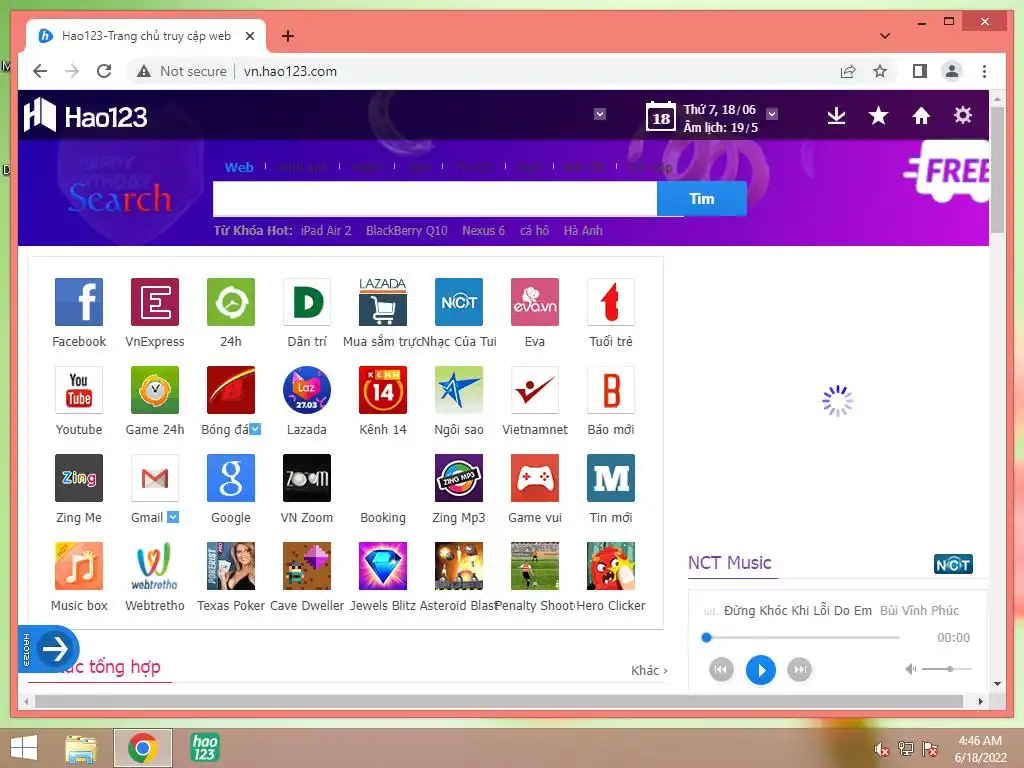
Task: Open the VnExpress shortcut icon
Action: [155, 302]
